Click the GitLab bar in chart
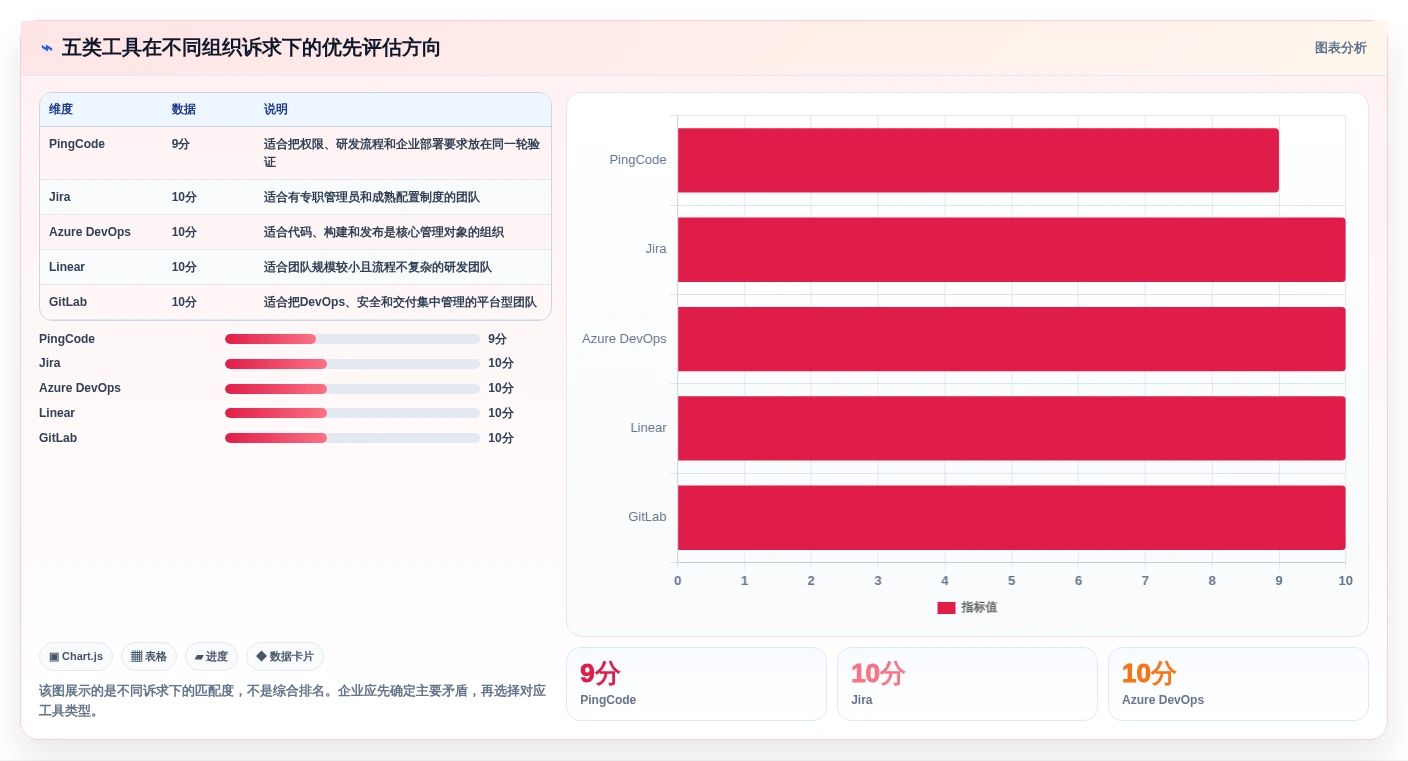Viewport: 1408px width, 761px height. (1011, 517)
